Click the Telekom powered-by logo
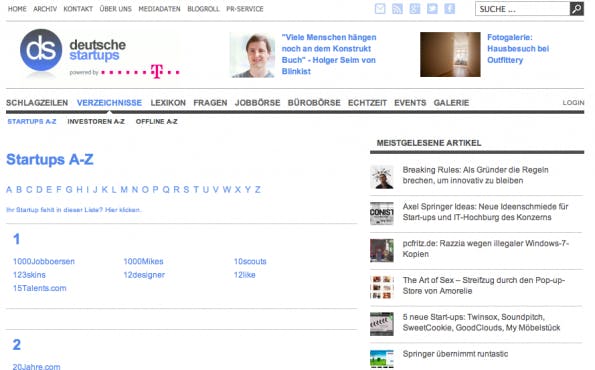Image resolution: width=595 pixels, height=370 pixels. [x=140, y=72]
